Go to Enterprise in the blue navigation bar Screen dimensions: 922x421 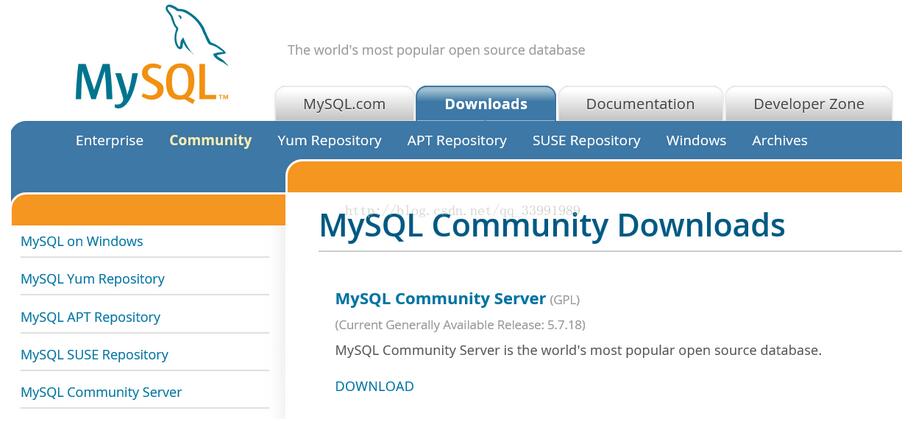point(109,141)
